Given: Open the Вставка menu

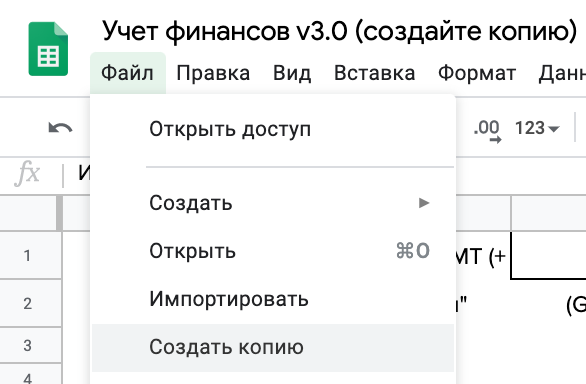Looking at the screenshot, I should (x=374, y=73).
